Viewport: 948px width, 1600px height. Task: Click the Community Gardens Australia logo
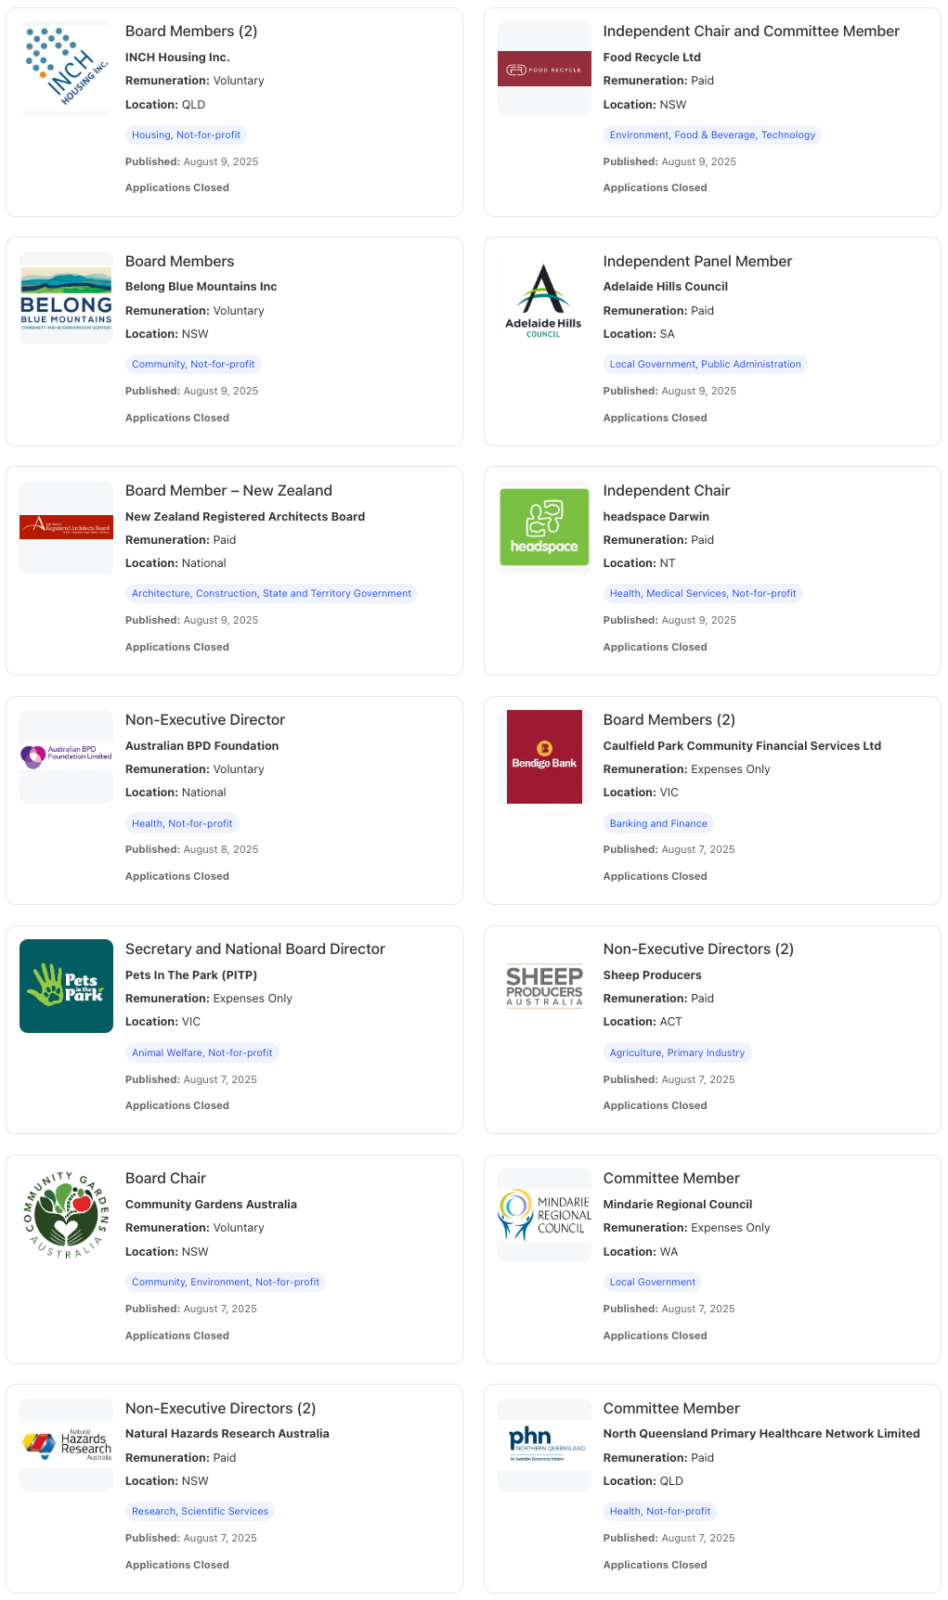click(66, 1215)
